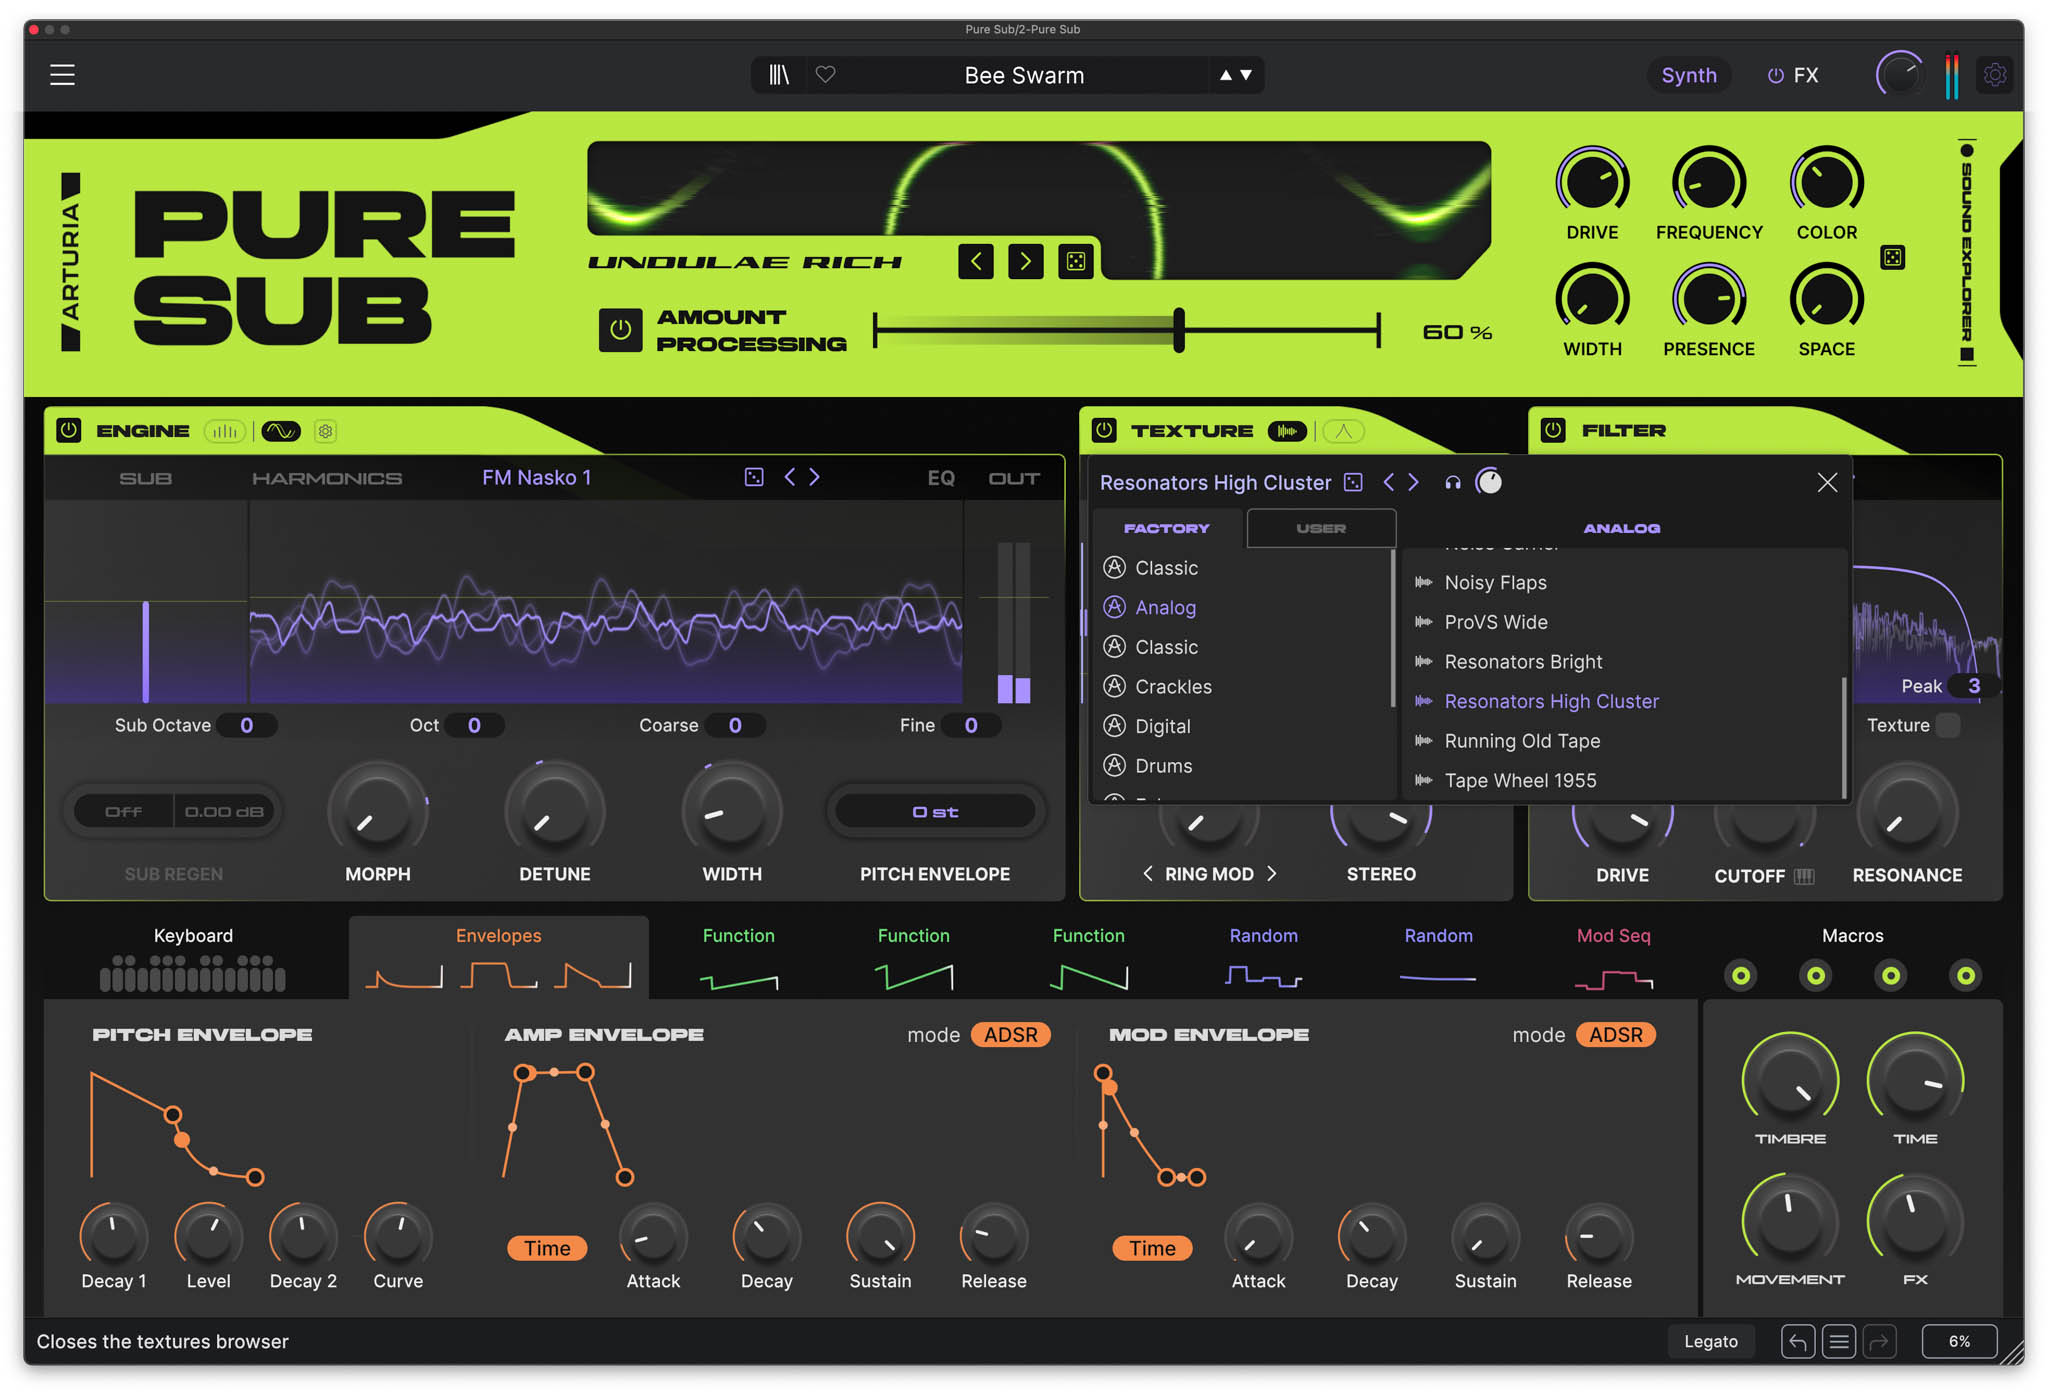Open the Engine gear settings icon
This screenshot has height=1393, width=2048.
(x=325, y=431)
